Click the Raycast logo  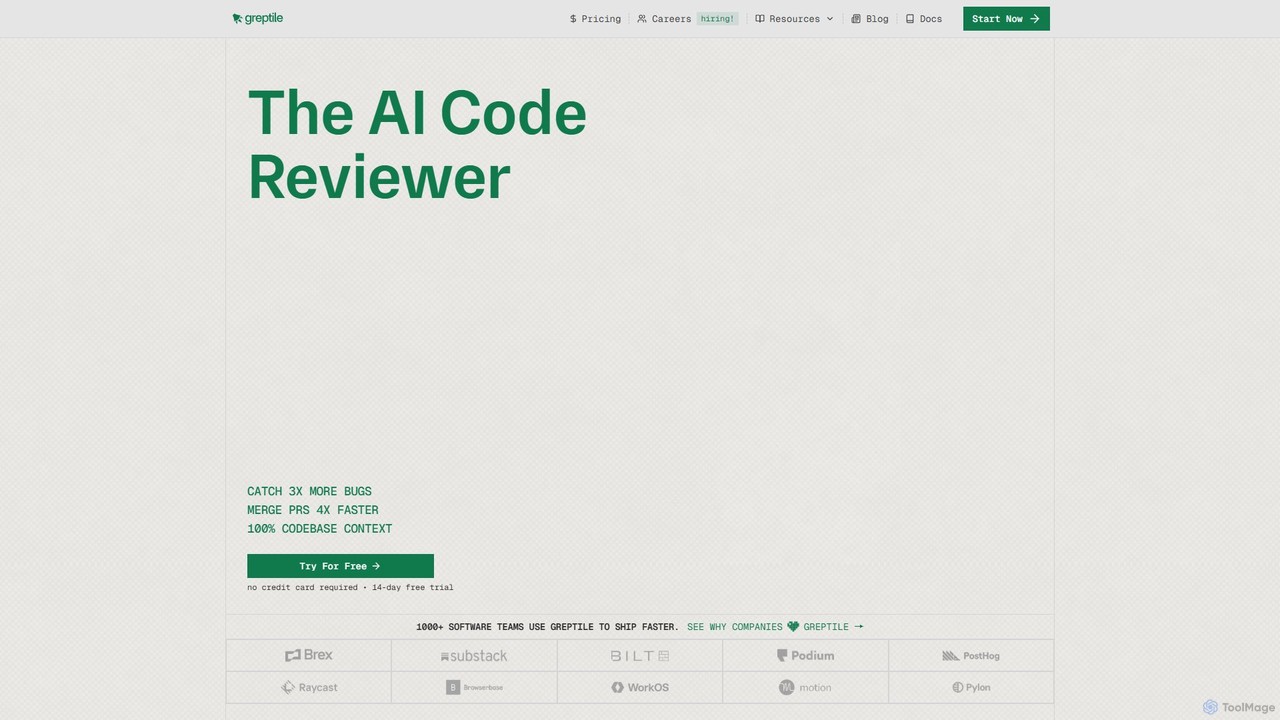click(x=309, y=687)
